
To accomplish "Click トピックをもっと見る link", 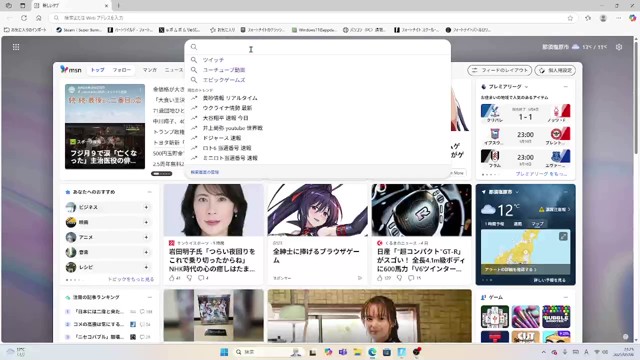I will (x=131, y=280).
